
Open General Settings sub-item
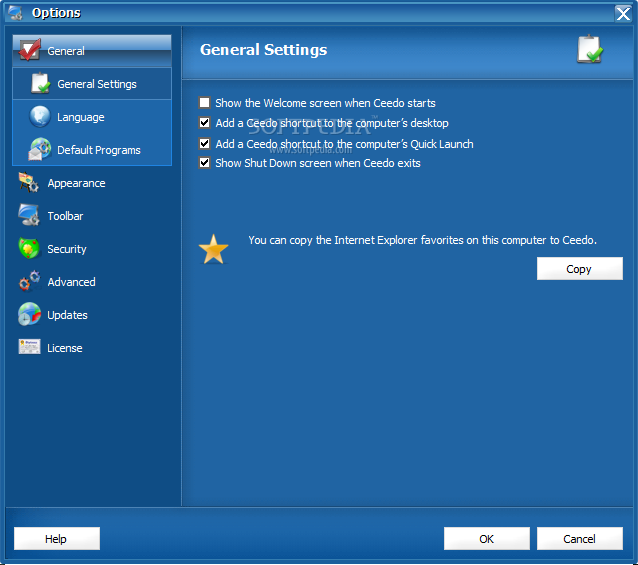92,84
